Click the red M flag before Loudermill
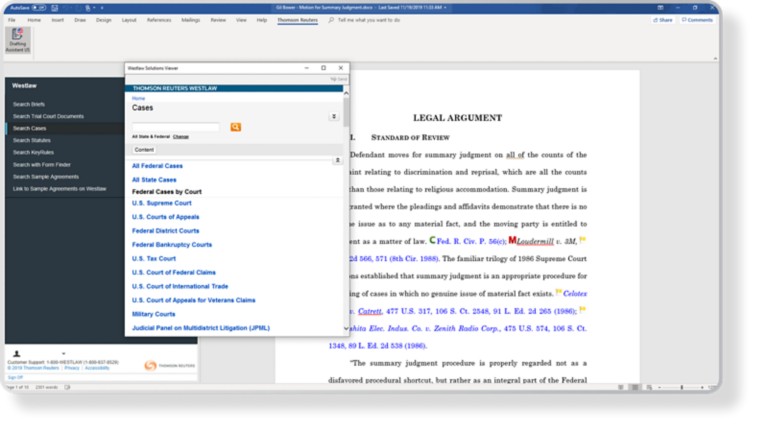768x432 pixels. [x=512, y=240]
